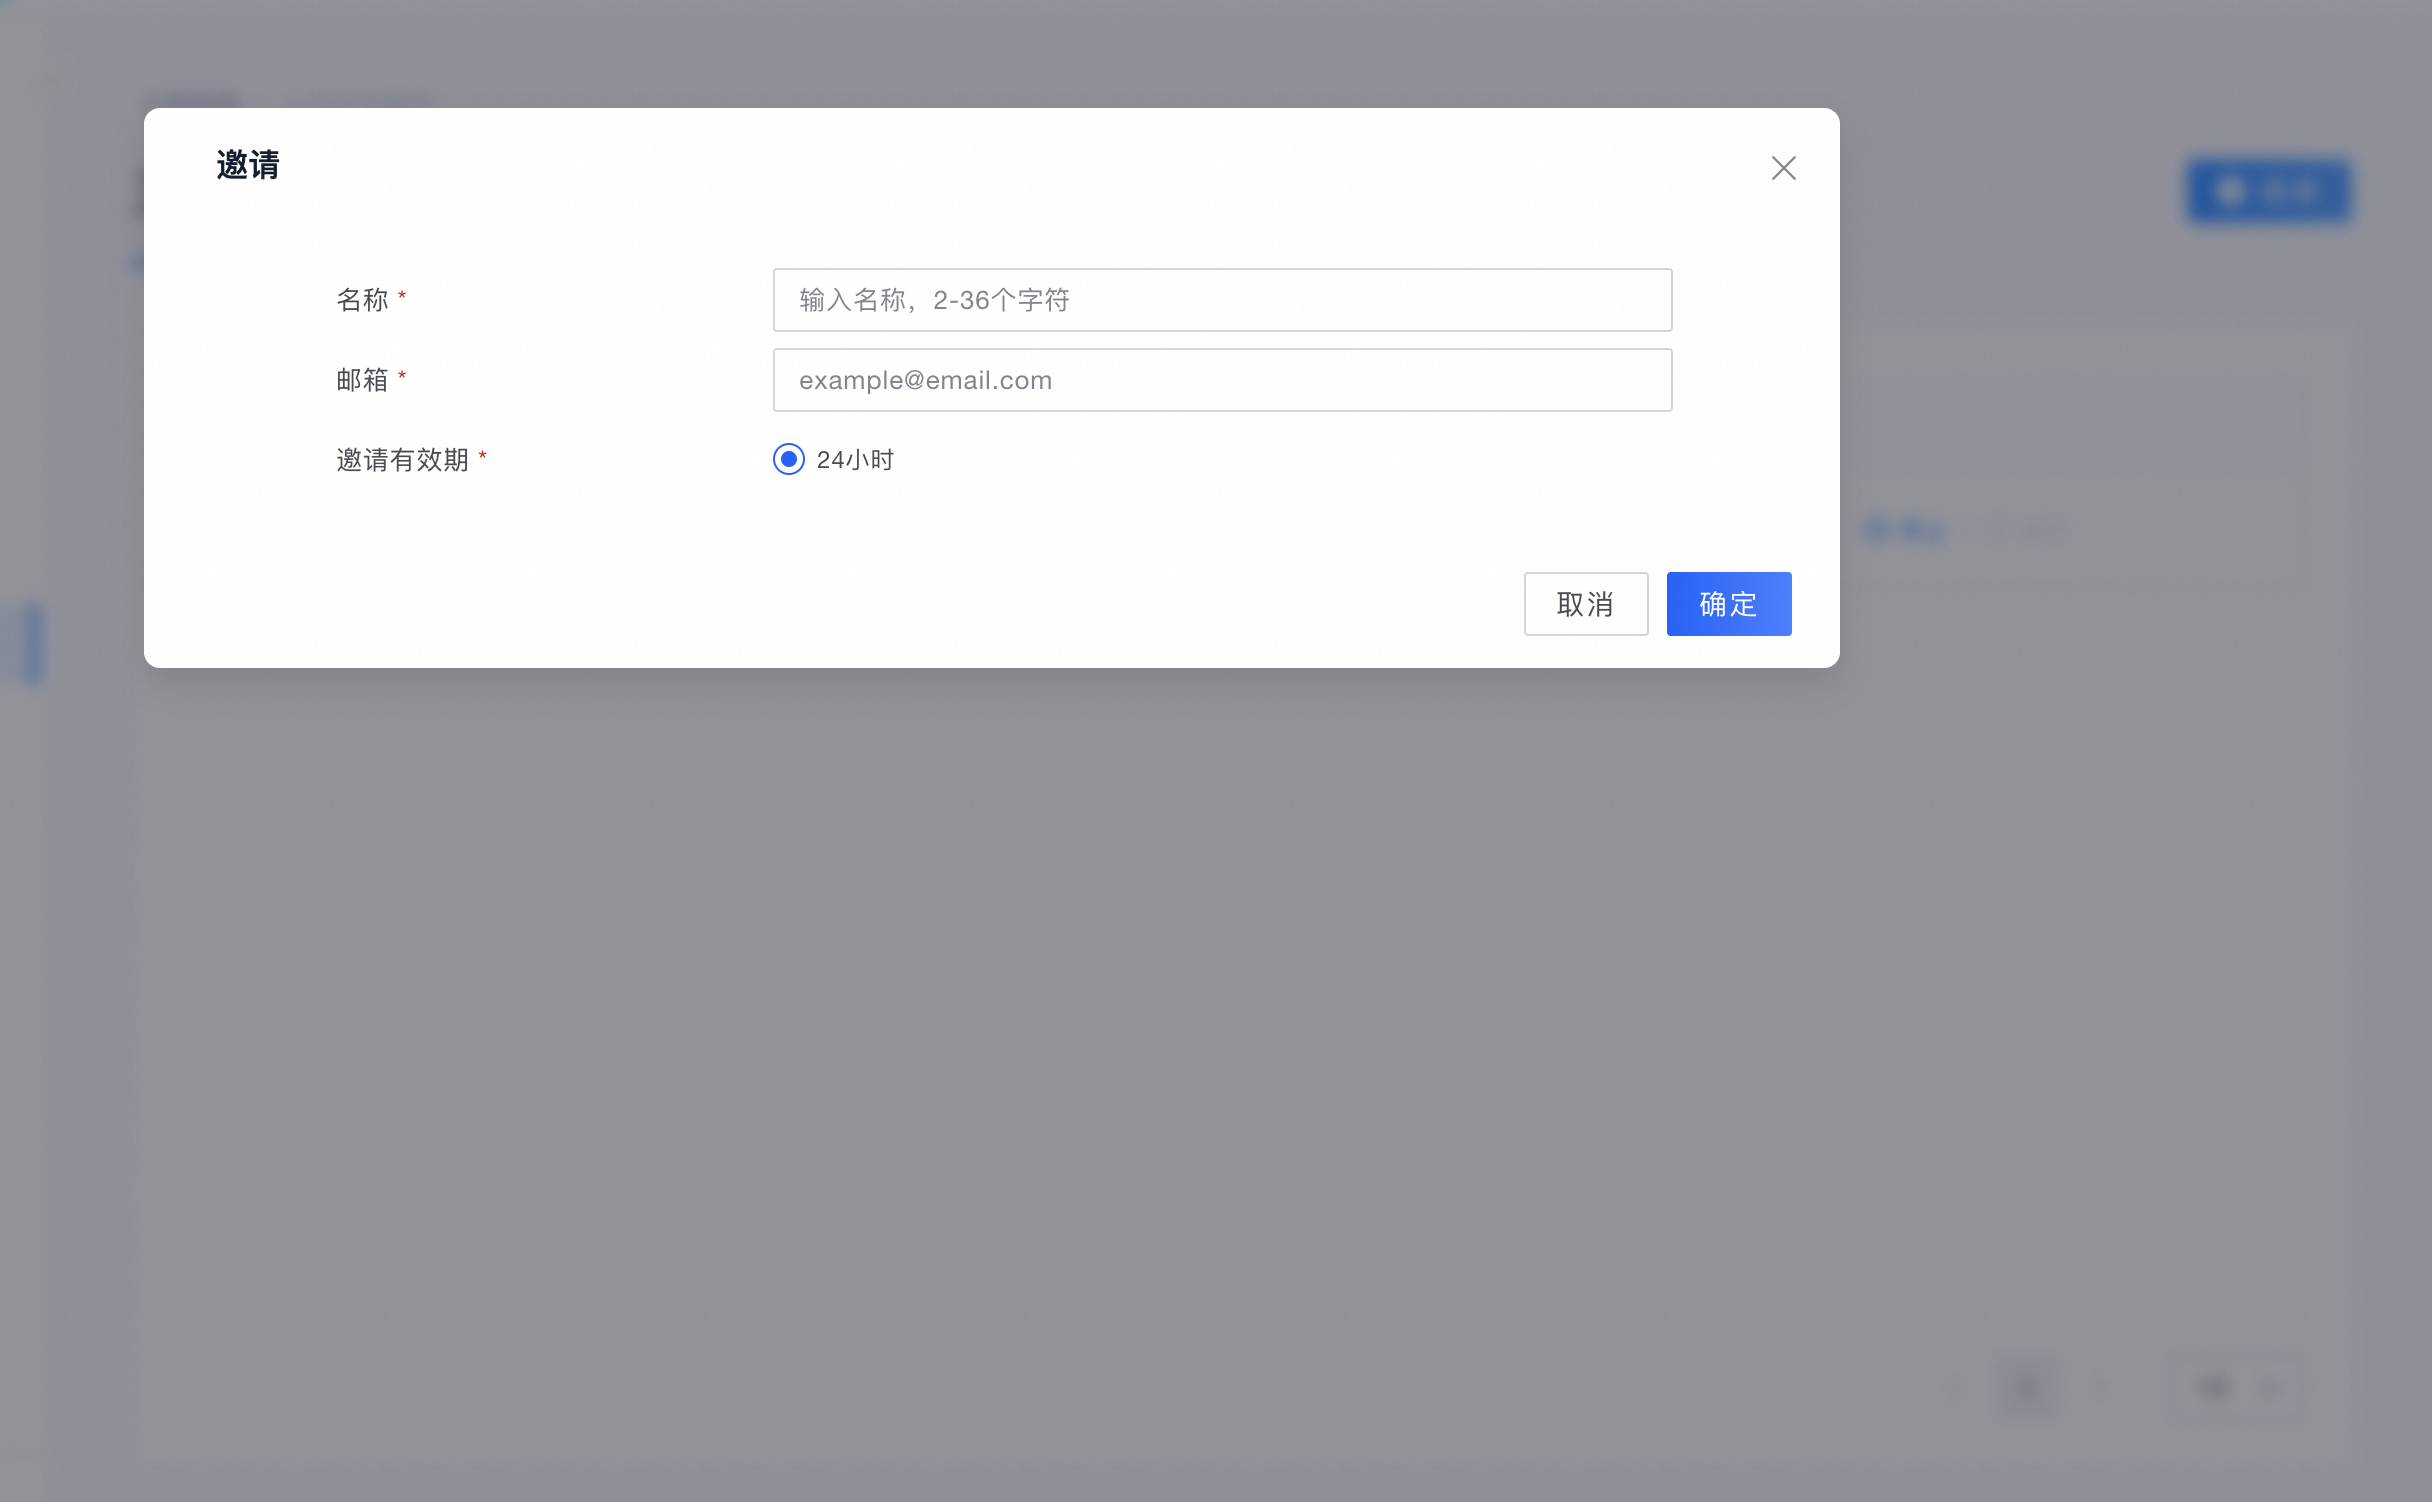Image resolution: width=2432 pixels, height=1502 pixels.
Task: Click the 邮箱 field label
Action: point(362,380)
